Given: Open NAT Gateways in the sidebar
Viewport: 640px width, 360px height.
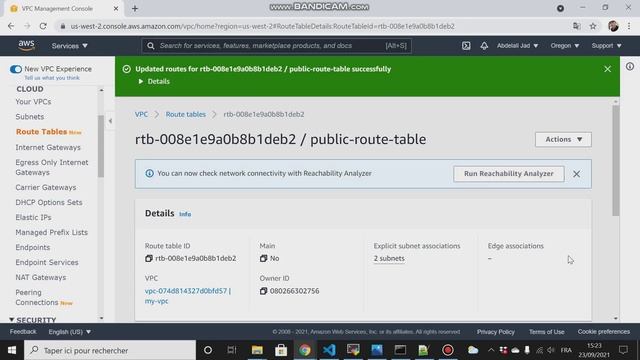Looking at the screenshot, I should (x=41, y=278).
